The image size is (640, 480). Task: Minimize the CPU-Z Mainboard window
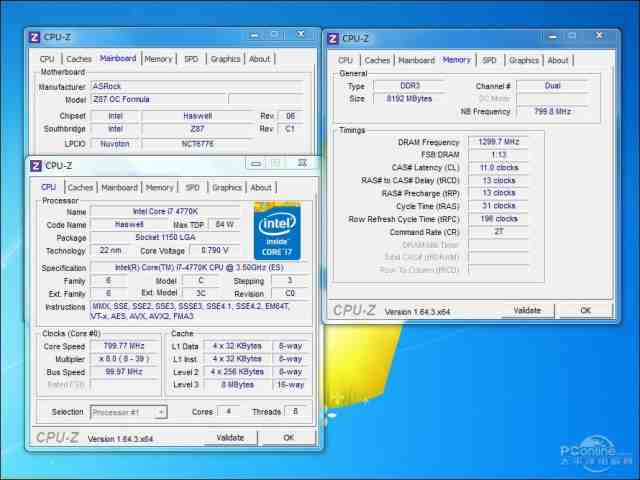point(254,36)
